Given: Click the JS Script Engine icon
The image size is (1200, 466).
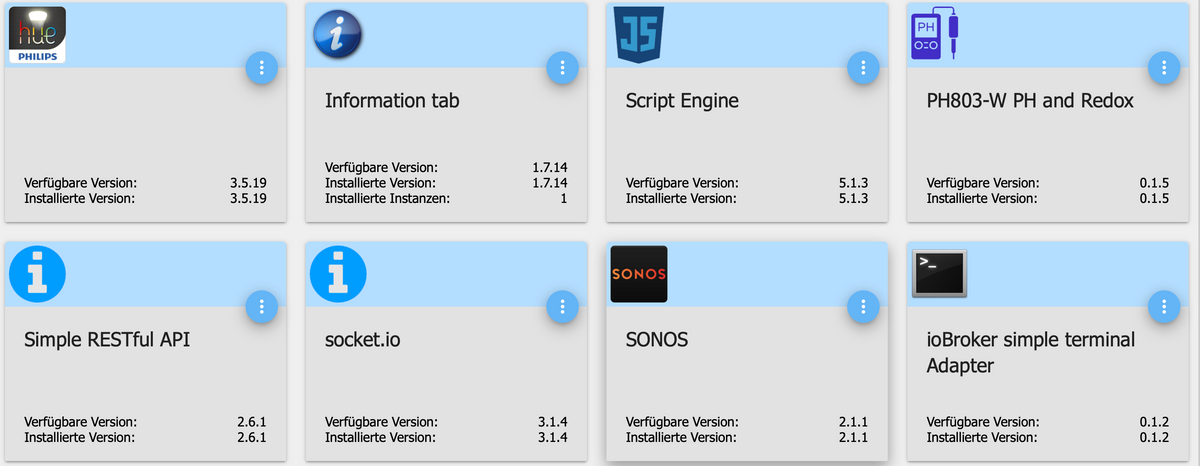Looking at the screenshot, I should (x=638, y=35).
